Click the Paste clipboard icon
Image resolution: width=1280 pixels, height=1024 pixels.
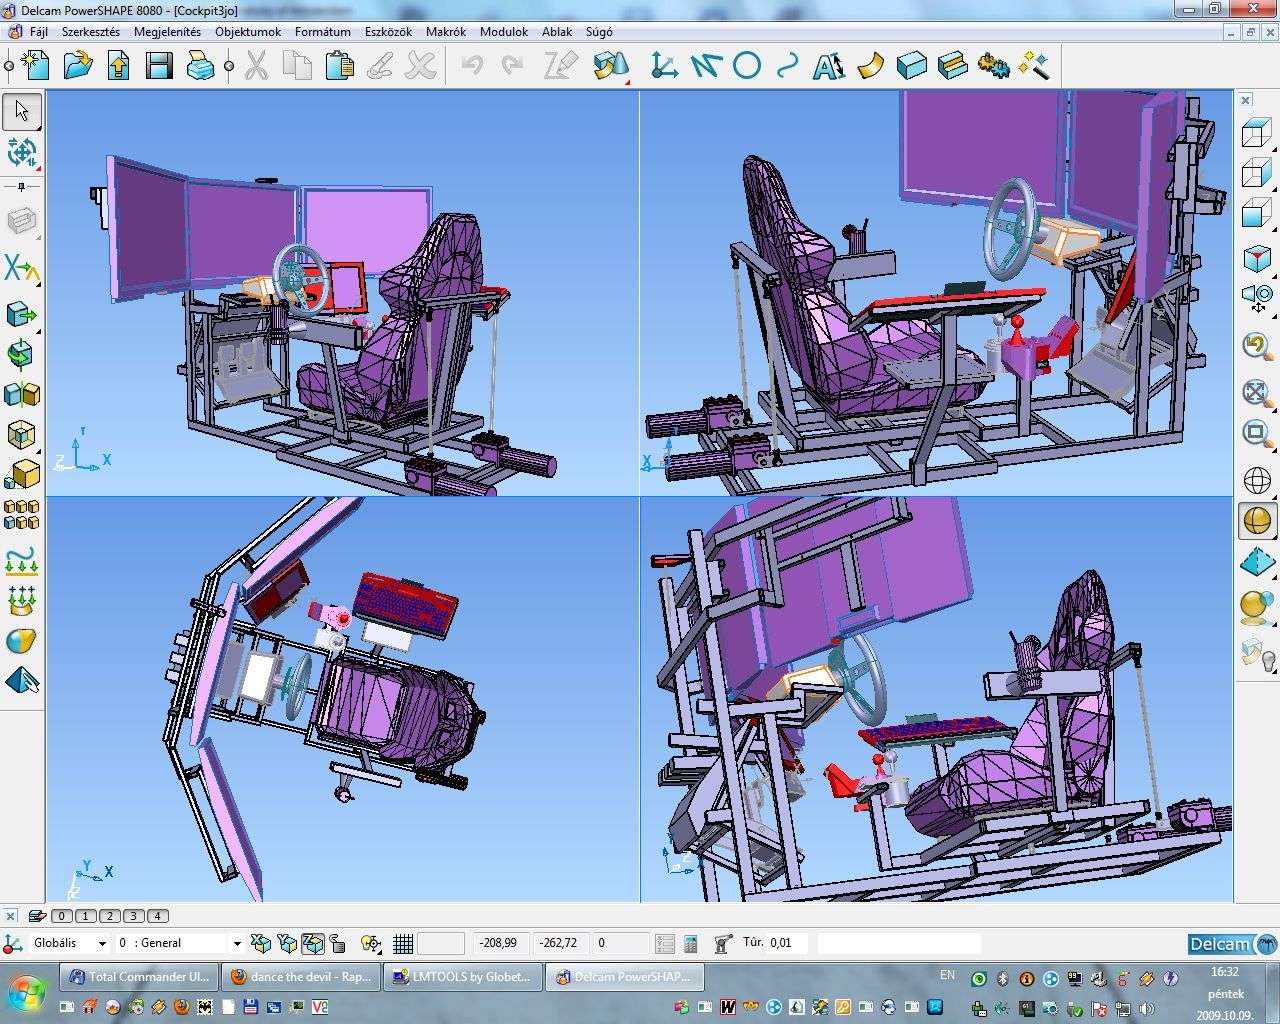tap(339, 66)
